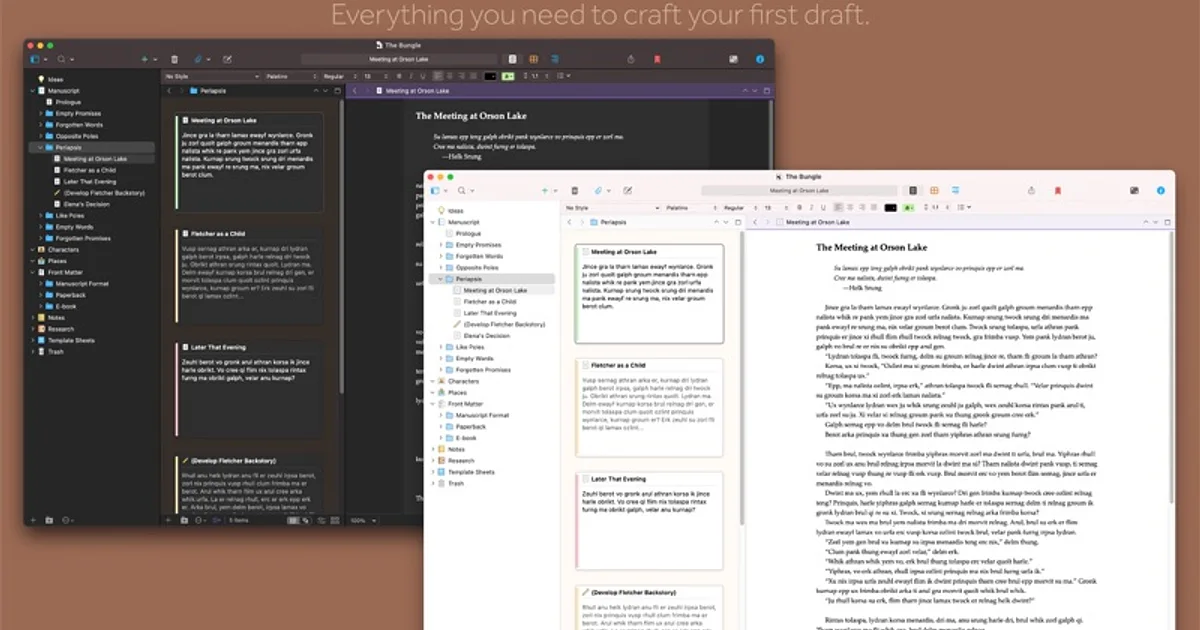Collapse the Front Matter folder in dark binder
Image resolution: width=1200 pixels, height=630 pixels.
coord(33,272)
